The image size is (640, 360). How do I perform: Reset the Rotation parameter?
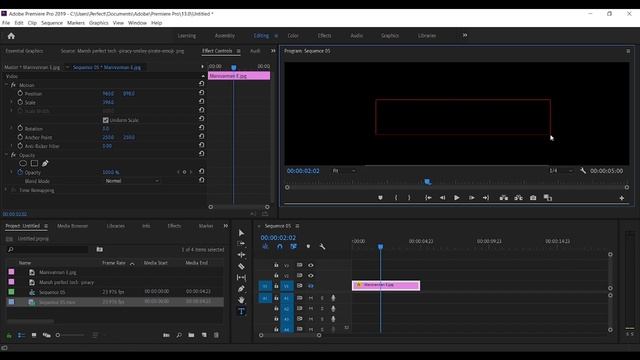click(x=202, y=127)
